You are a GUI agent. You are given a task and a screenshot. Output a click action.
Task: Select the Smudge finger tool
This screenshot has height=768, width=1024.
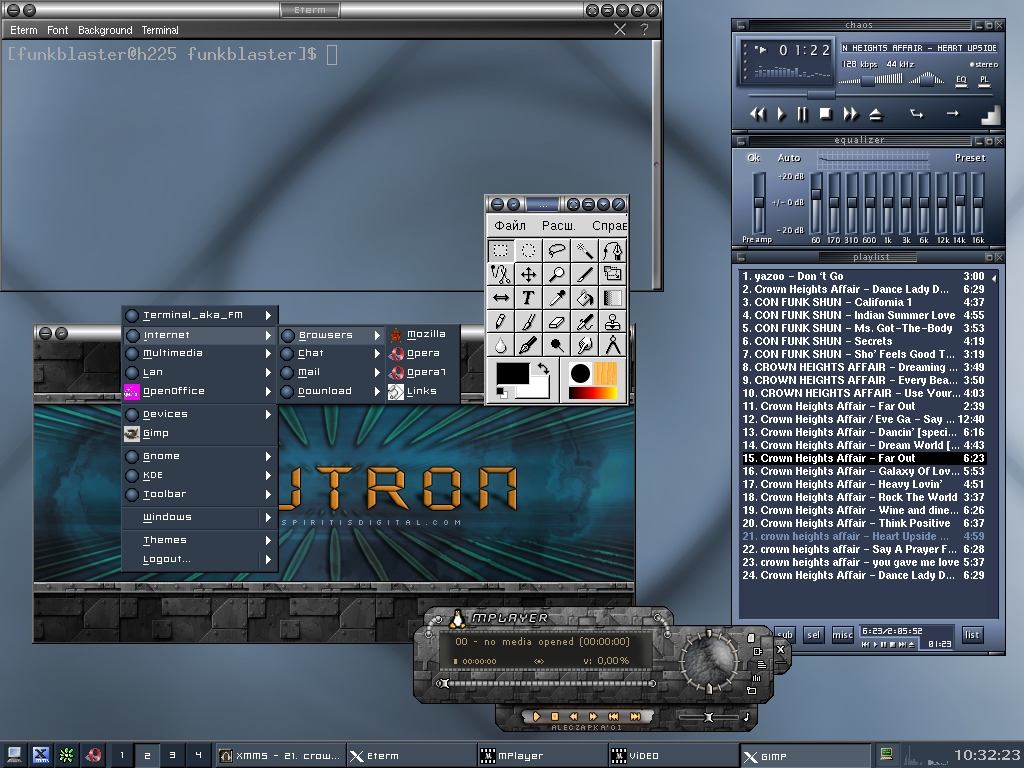(x=584, y=345)
